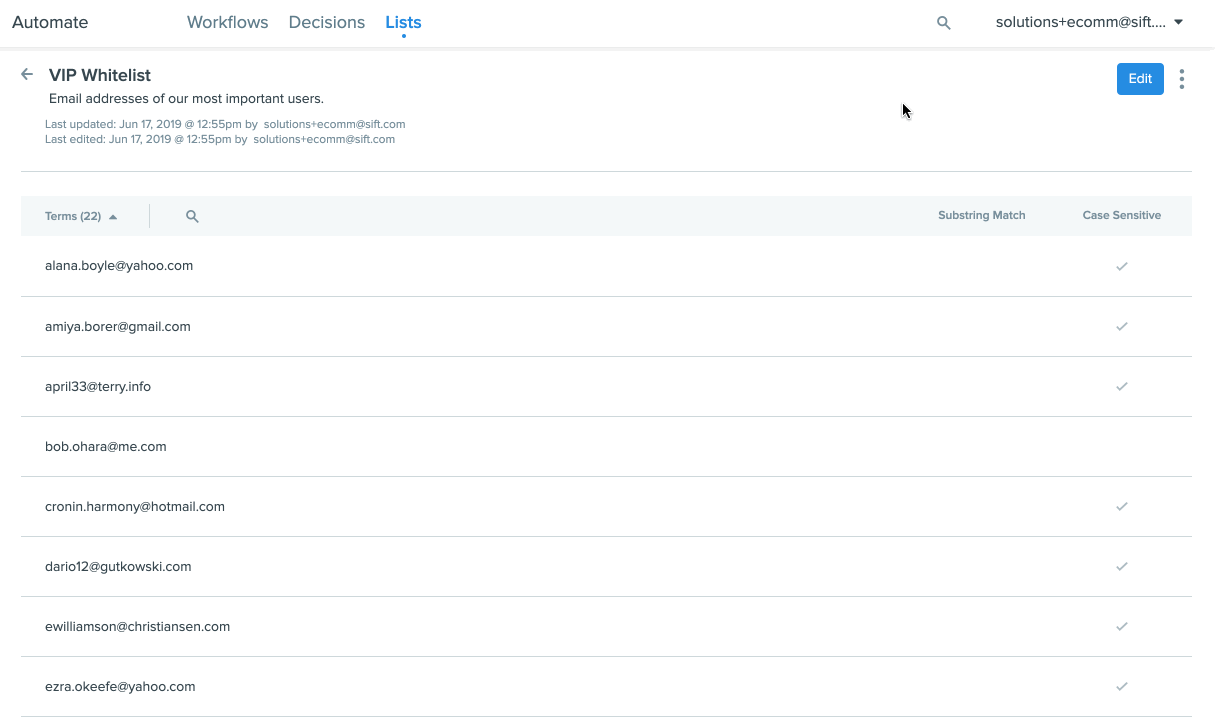Toggle the case-sensitive check for april33@terry.info
This screenshot has width=1215, height=721.
(1122, 386)
